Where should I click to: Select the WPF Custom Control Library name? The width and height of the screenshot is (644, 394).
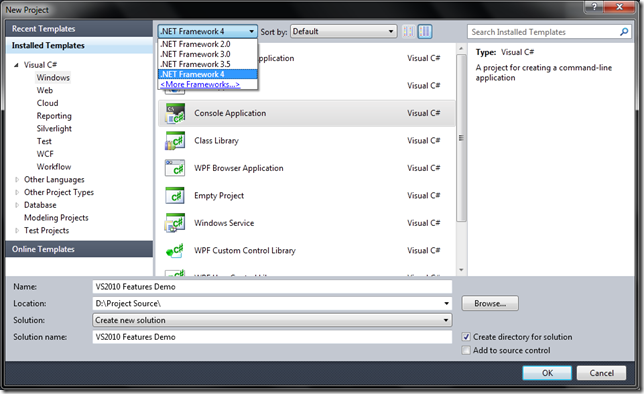pyautogui.click(x=245, y=251)
